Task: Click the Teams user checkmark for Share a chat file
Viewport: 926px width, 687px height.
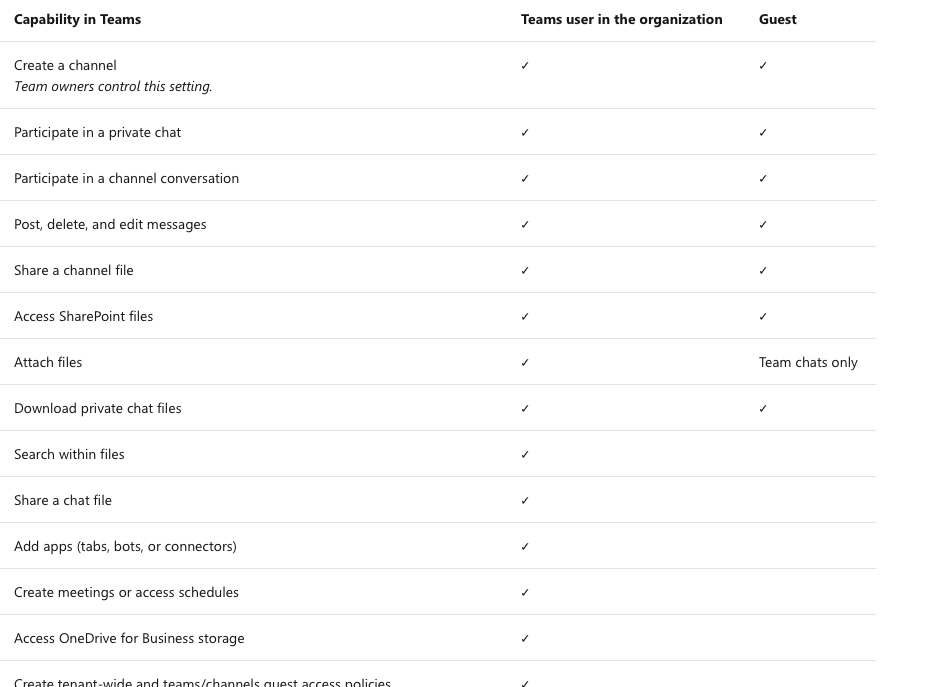Action: coord(525,501)
